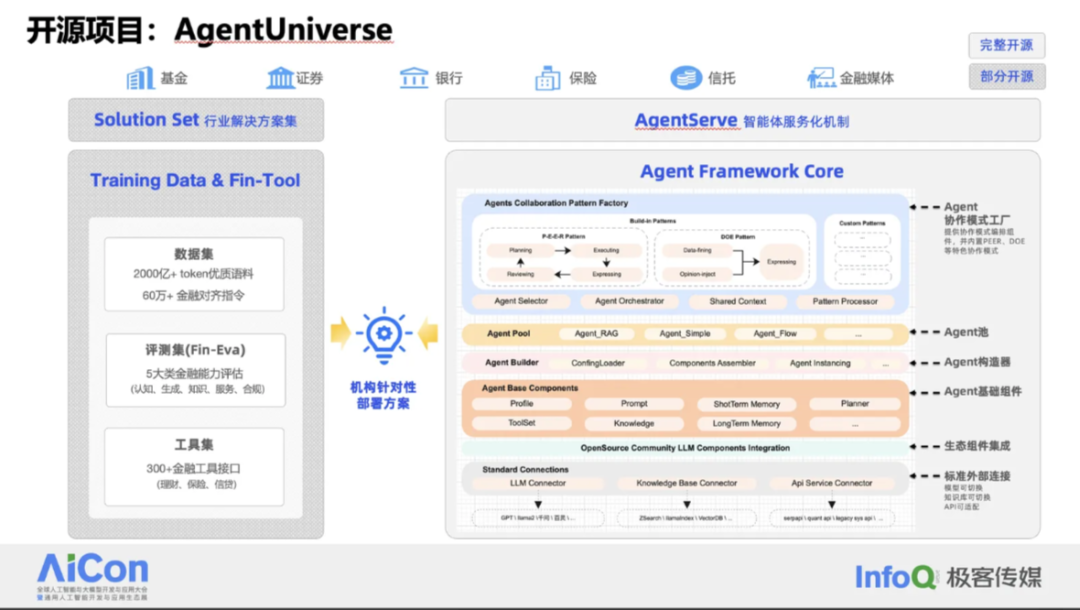Viewport: 1080px width, 610px height.
Task: Click the 金融媒体 financial media icon
Action: (821, 78)
